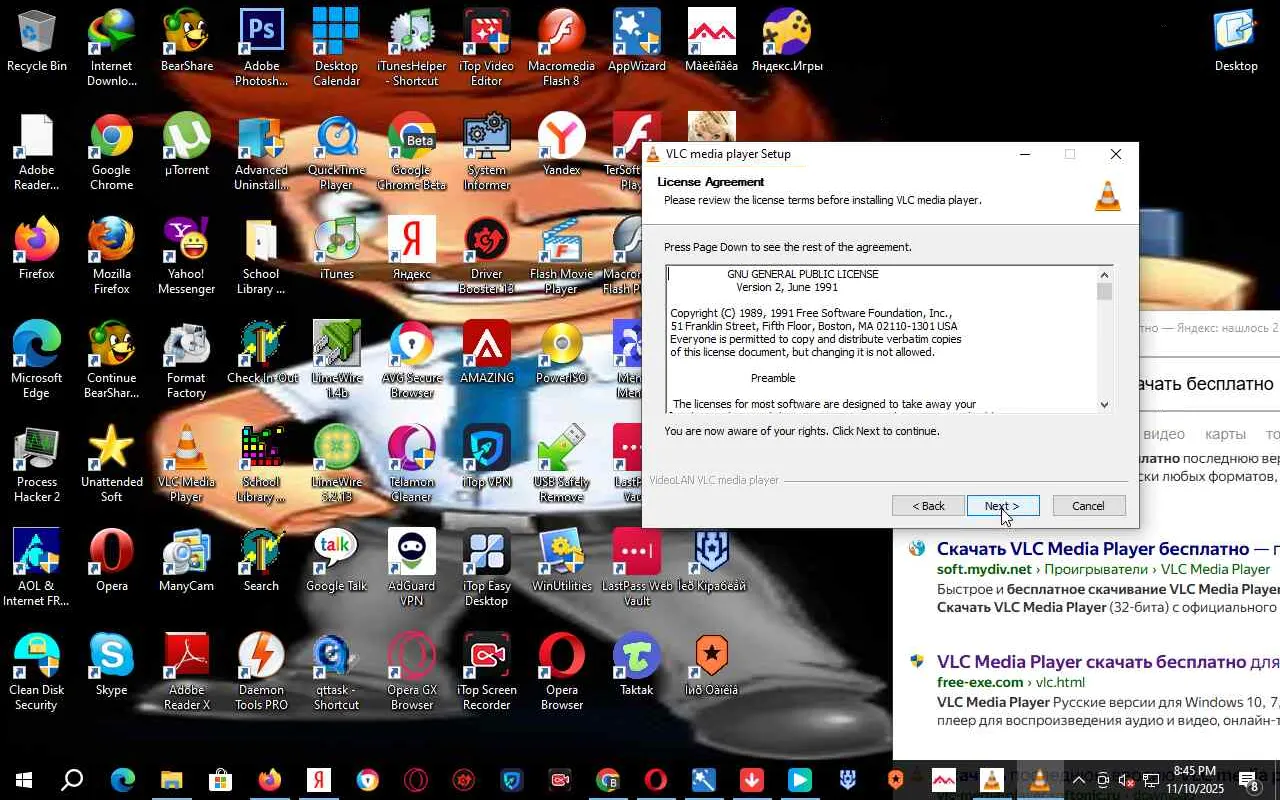
Task: Select the PowerISO desktop shortcut
Action: coord(562,353)
